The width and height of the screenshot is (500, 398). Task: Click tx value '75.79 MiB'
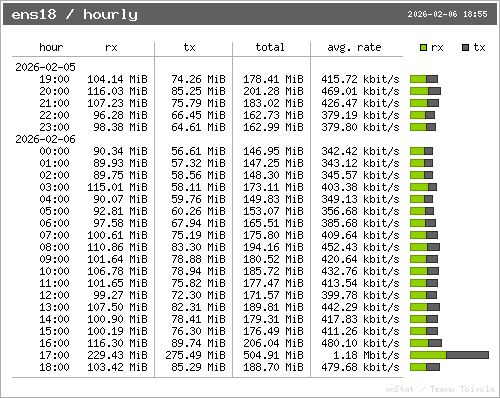(x=198, y=103)
